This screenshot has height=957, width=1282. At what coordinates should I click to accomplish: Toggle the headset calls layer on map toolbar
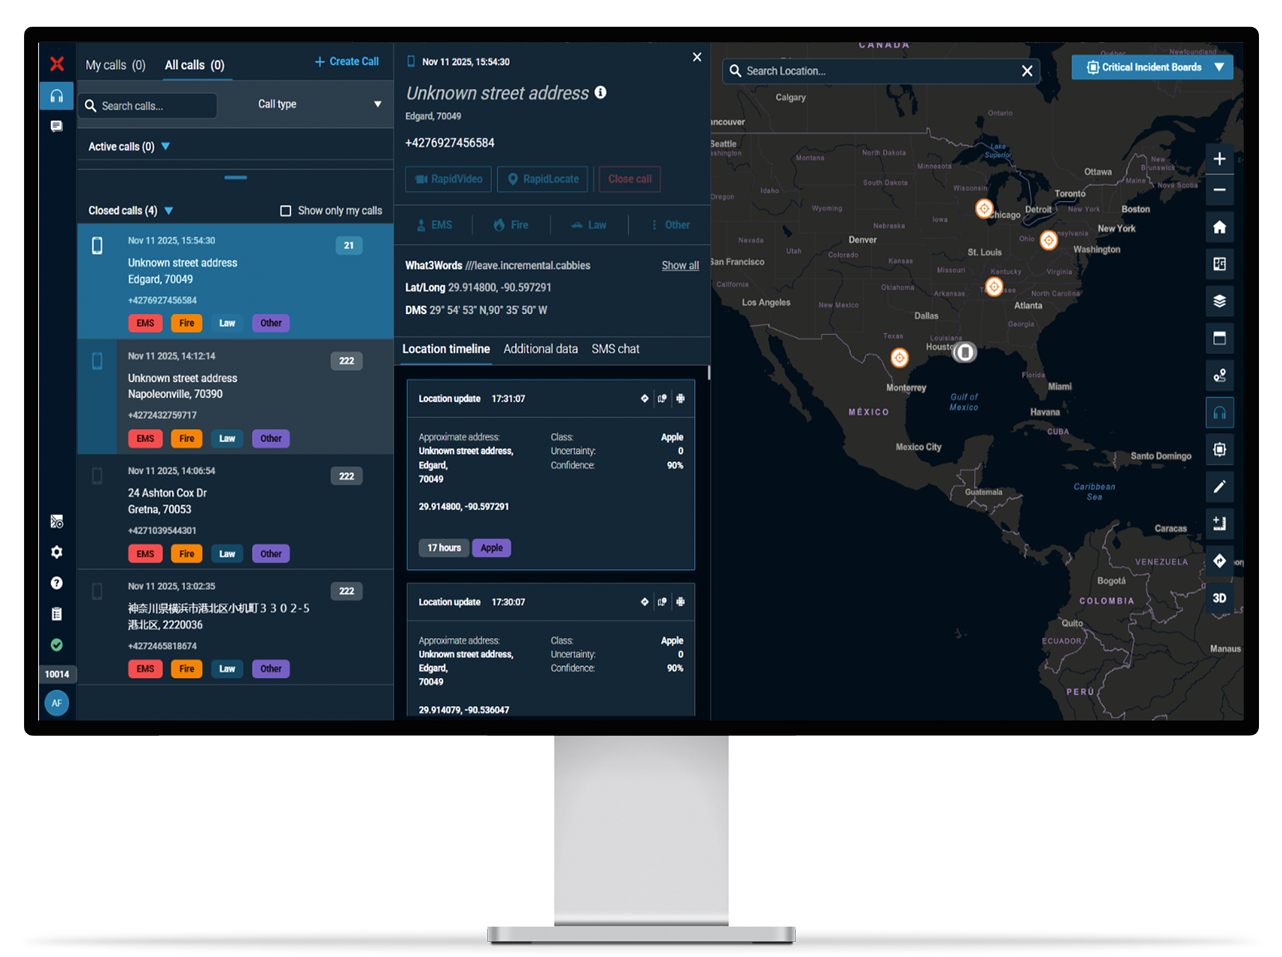tap(1219, 413)
